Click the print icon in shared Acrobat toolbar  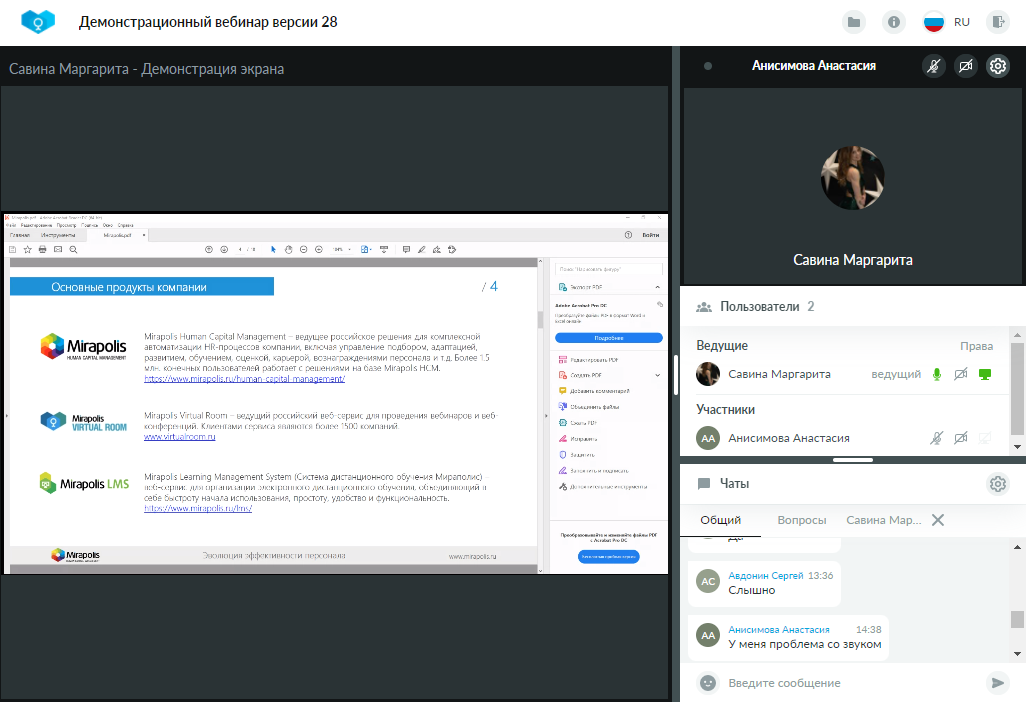tap(43, 249)
